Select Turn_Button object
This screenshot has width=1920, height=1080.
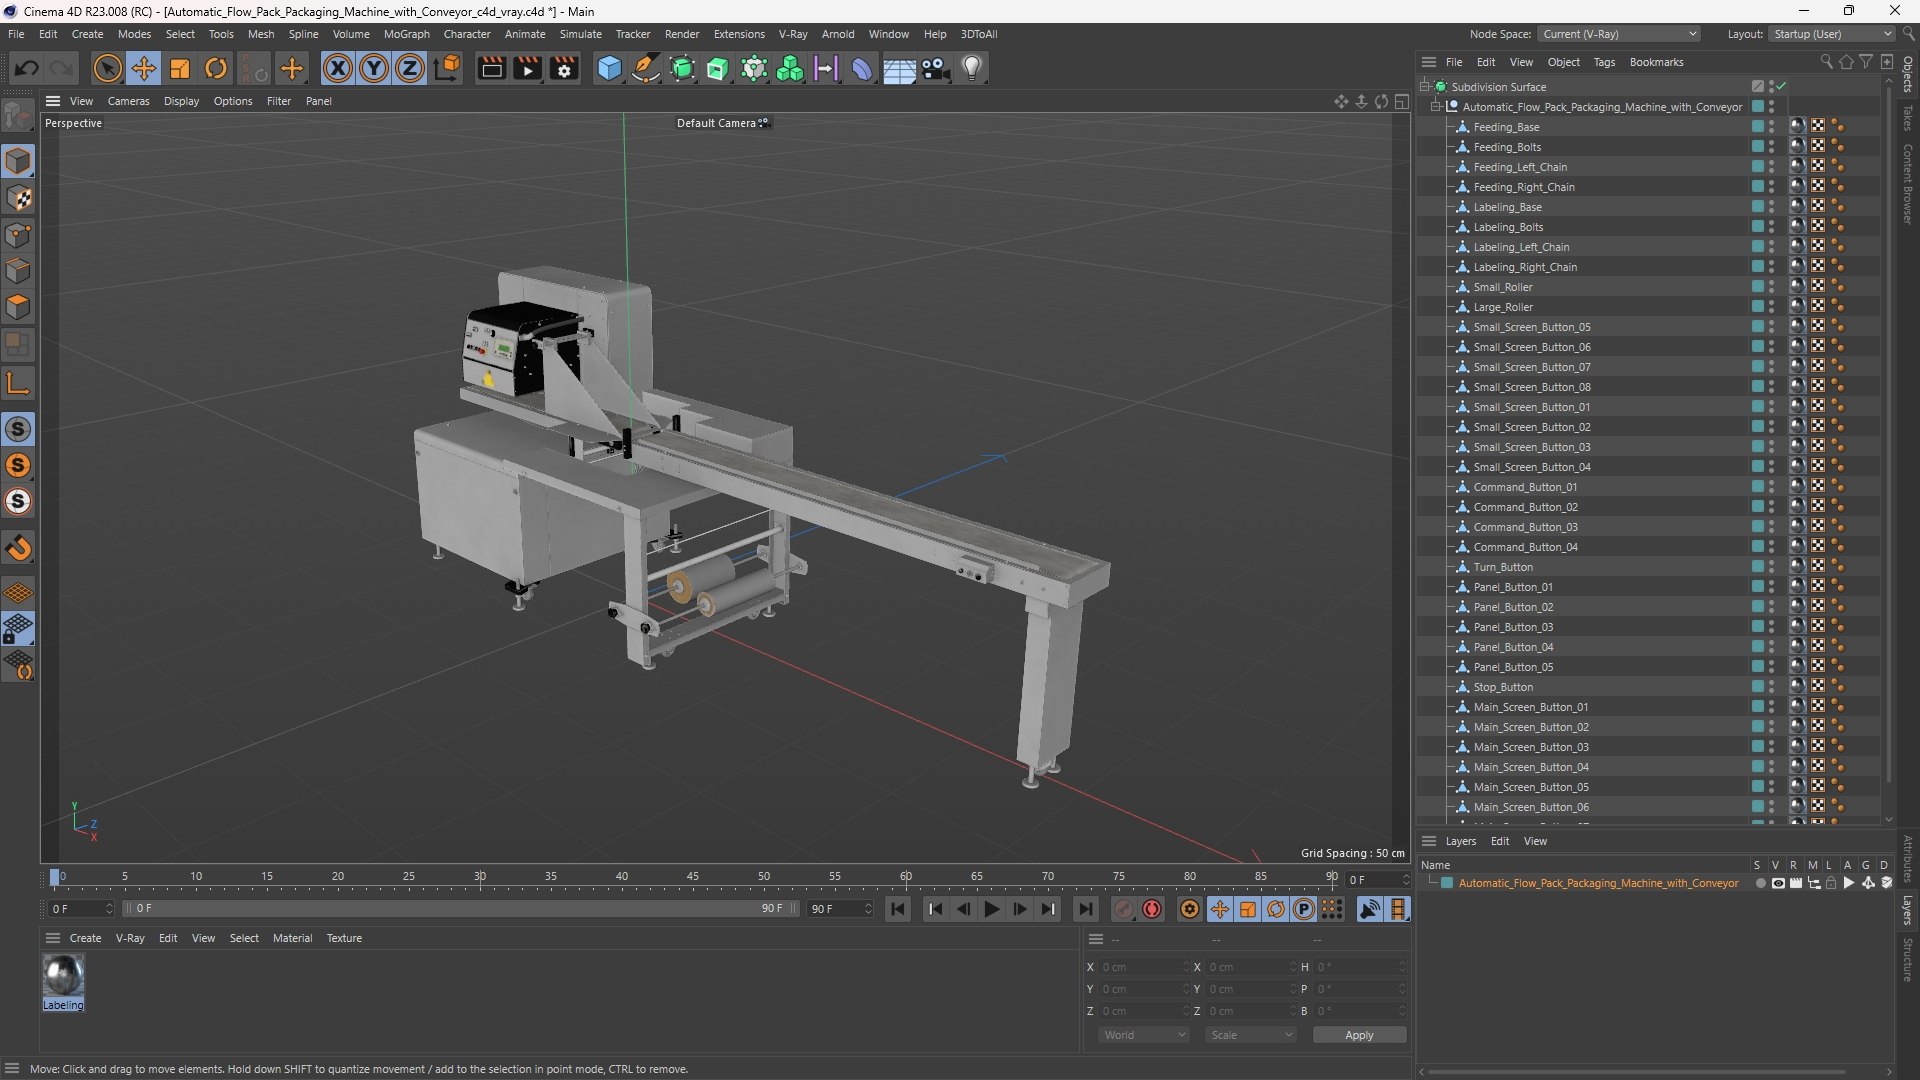pyautogui.click(x=1503, y=567)
